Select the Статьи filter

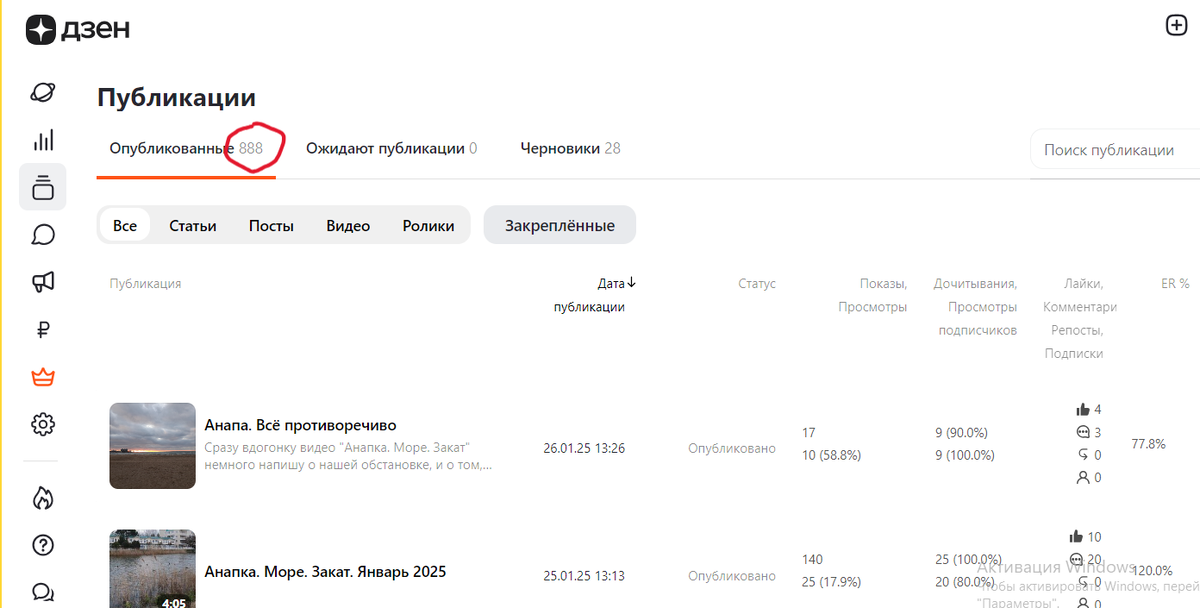pyautogui.click(x=193, y=225)
